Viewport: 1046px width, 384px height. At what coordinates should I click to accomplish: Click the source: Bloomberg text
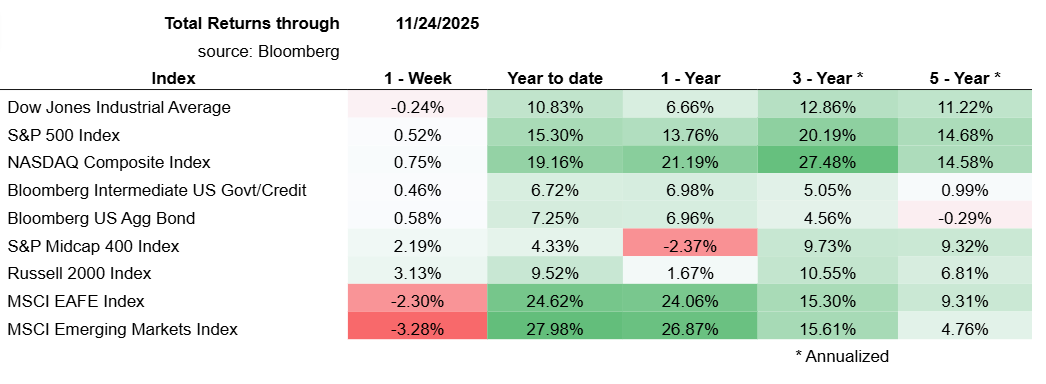268,52
